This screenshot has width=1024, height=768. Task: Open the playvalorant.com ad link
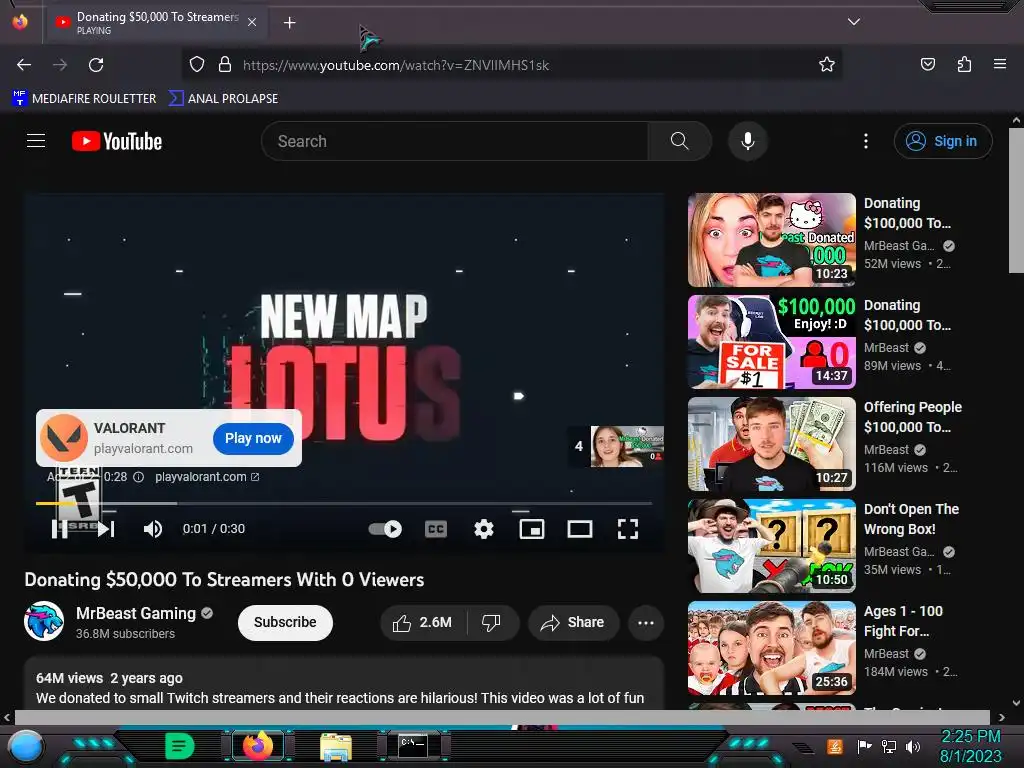pos(207,477)
